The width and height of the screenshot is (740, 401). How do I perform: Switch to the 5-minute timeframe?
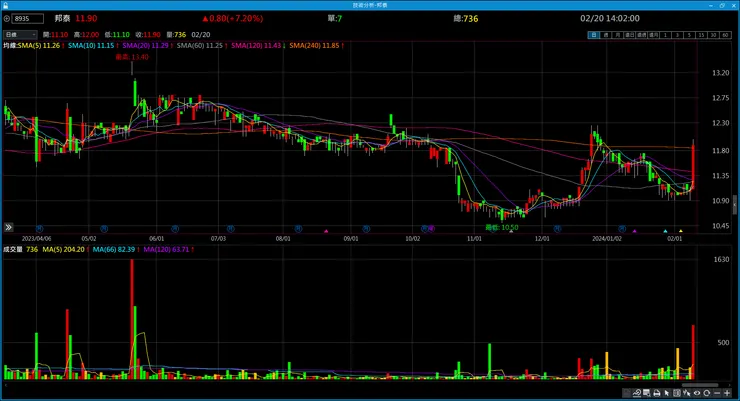point(689,35)
